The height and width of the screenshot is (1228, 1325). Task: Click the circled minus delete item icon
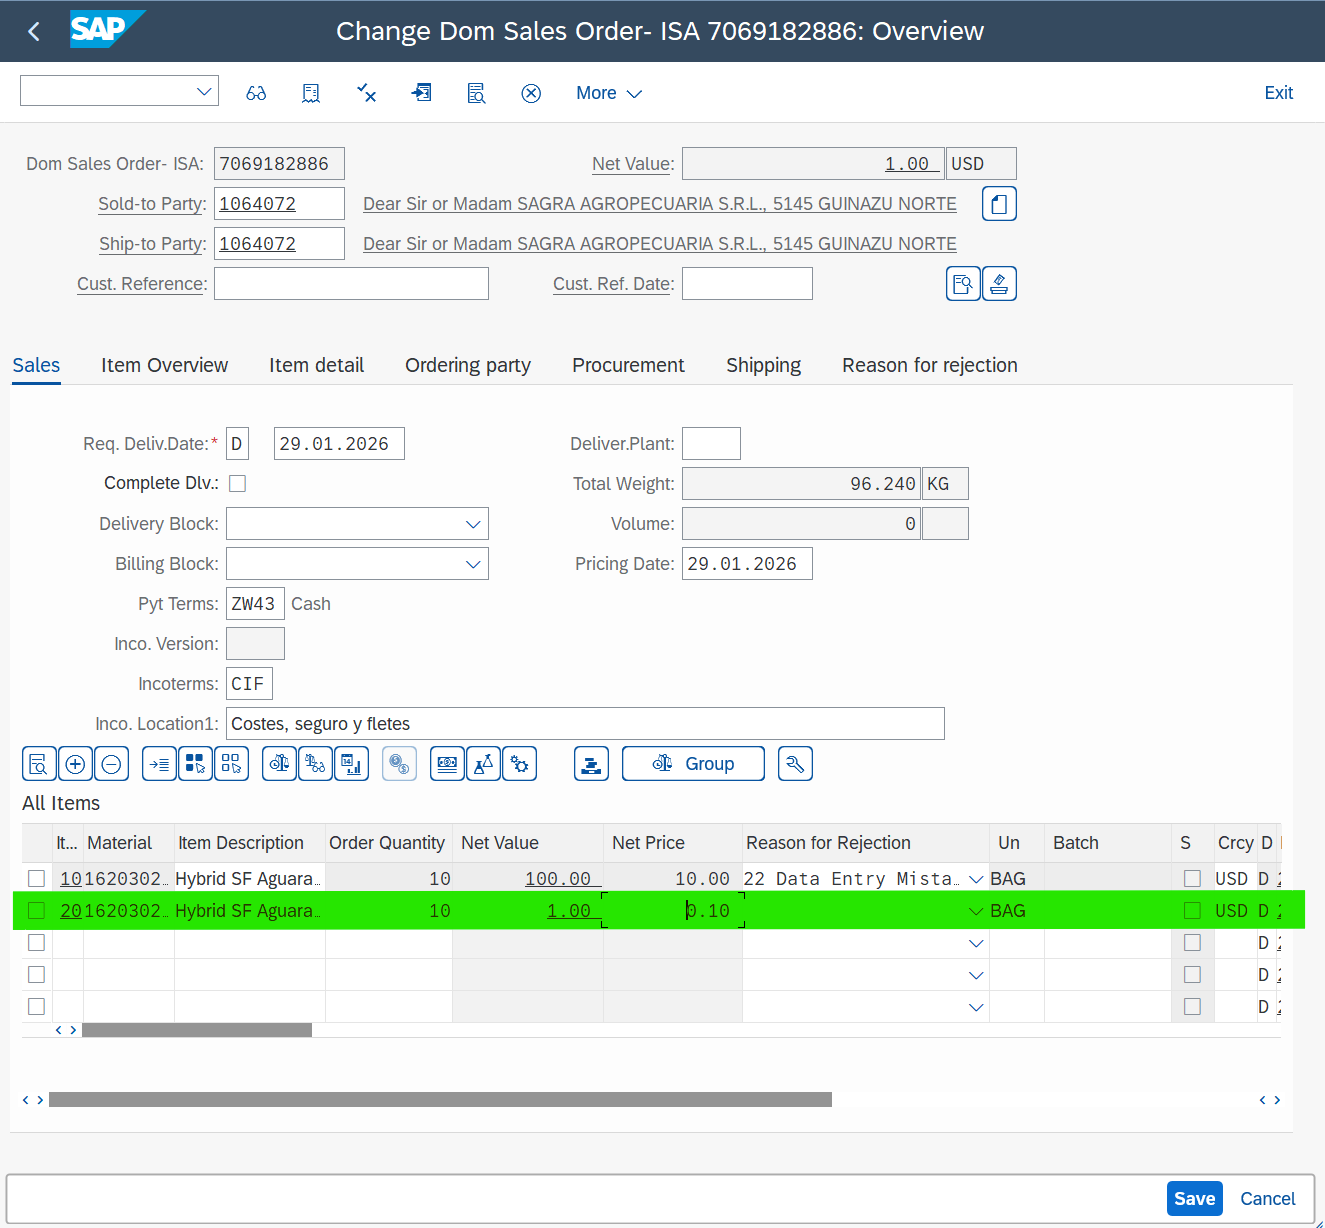111,764
